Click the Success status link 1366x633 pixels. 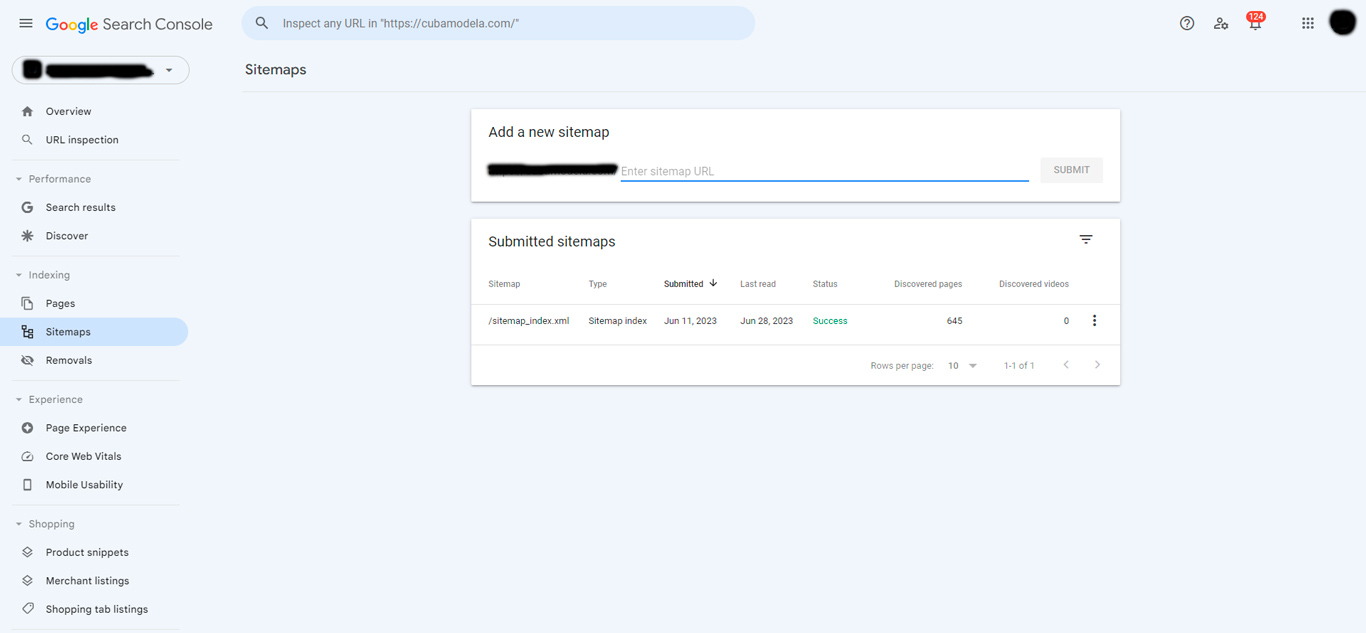(x=829, y=321)
